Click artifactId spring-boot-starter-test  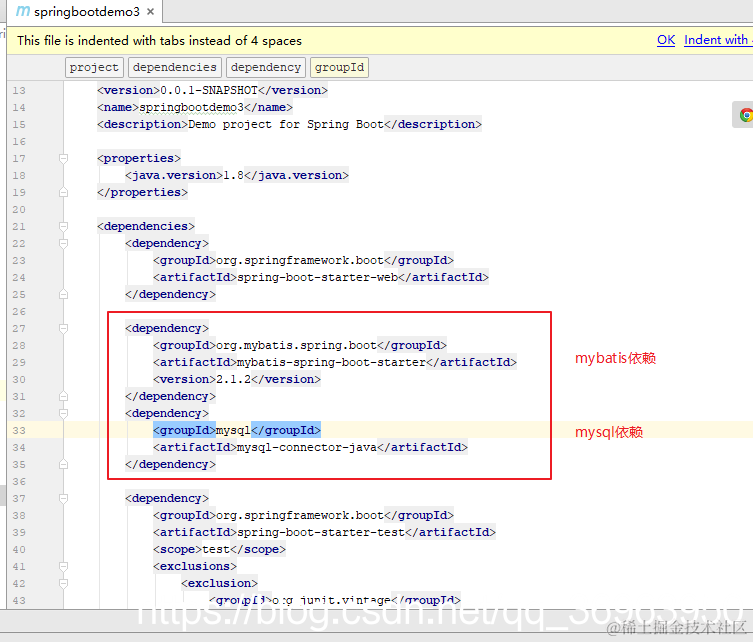(x=321, y=532)
